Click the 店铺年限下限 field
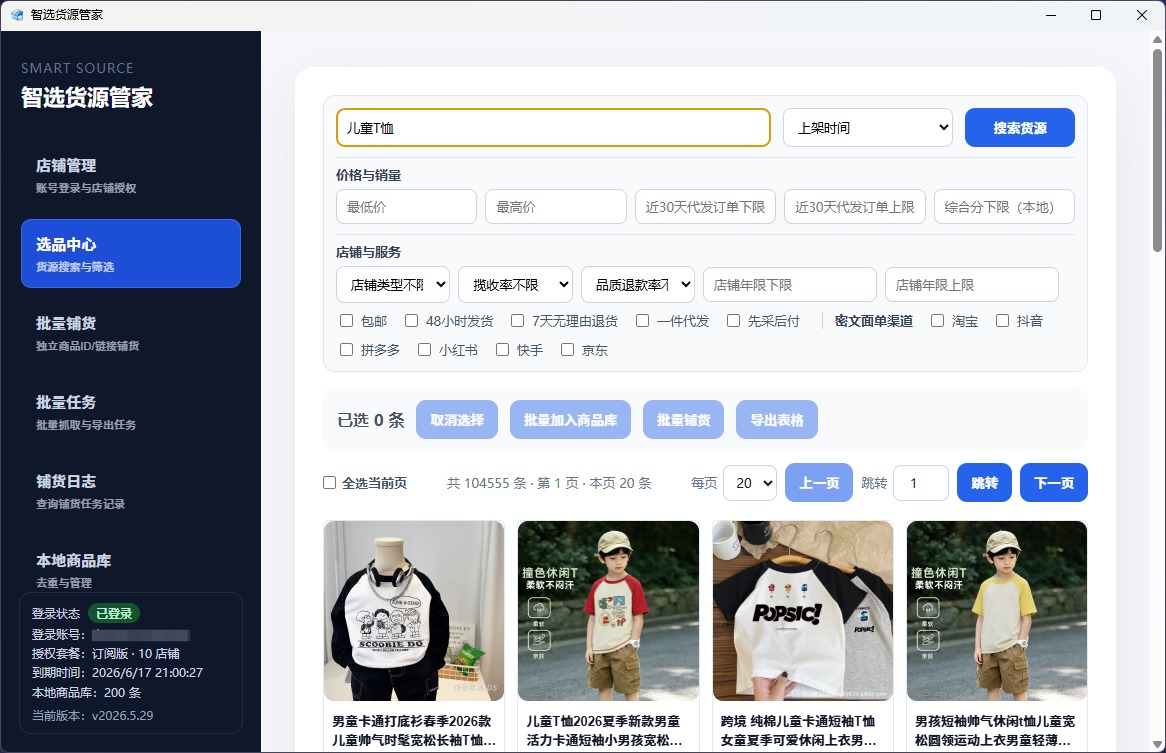This screenshot has width=1166, height=753. 790,285
